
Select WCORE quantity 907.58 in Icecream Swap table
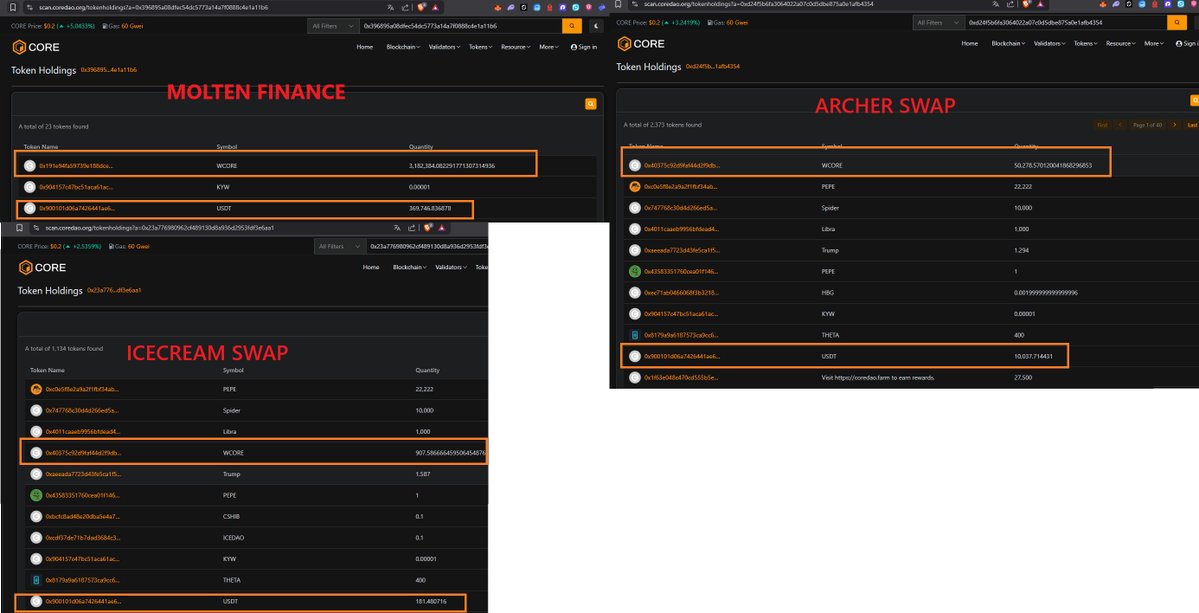click(450, 453)
